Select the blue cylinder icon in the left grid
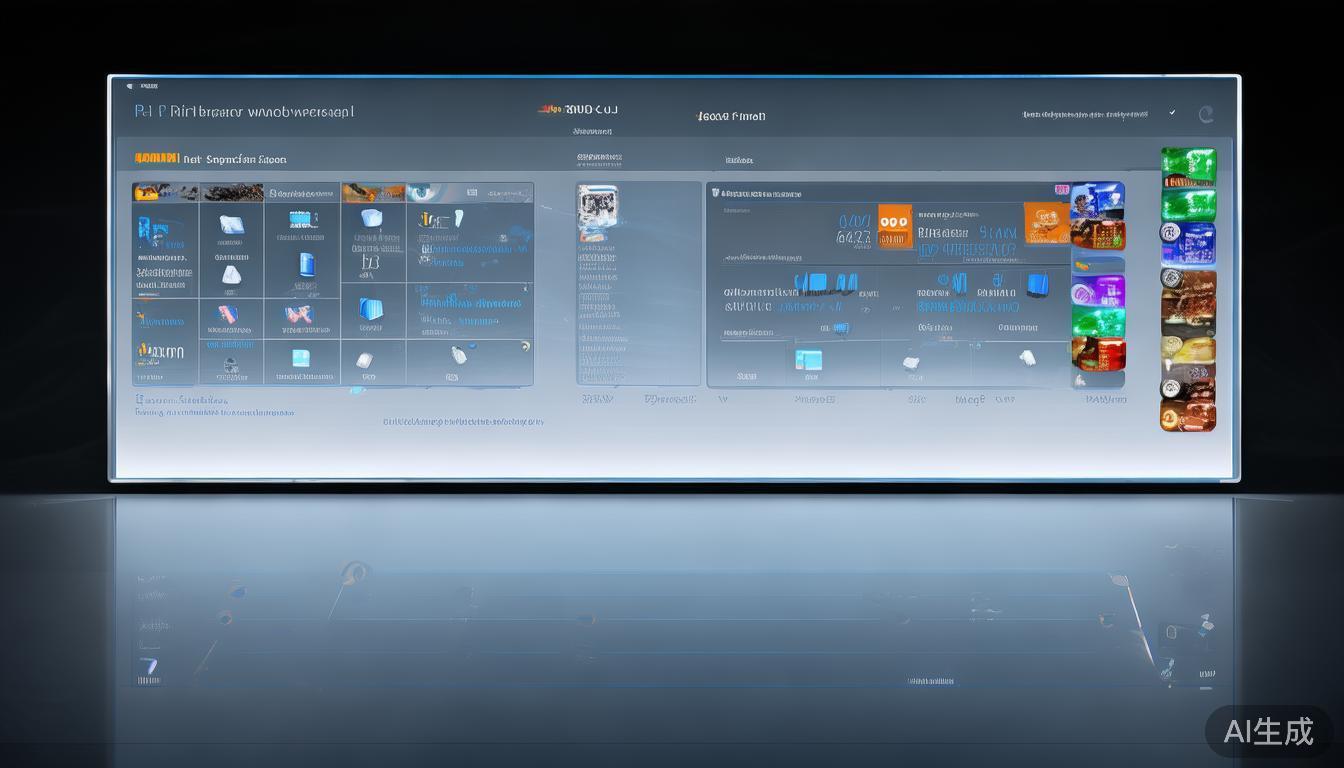1344x768 pixels. coord(307,264)
